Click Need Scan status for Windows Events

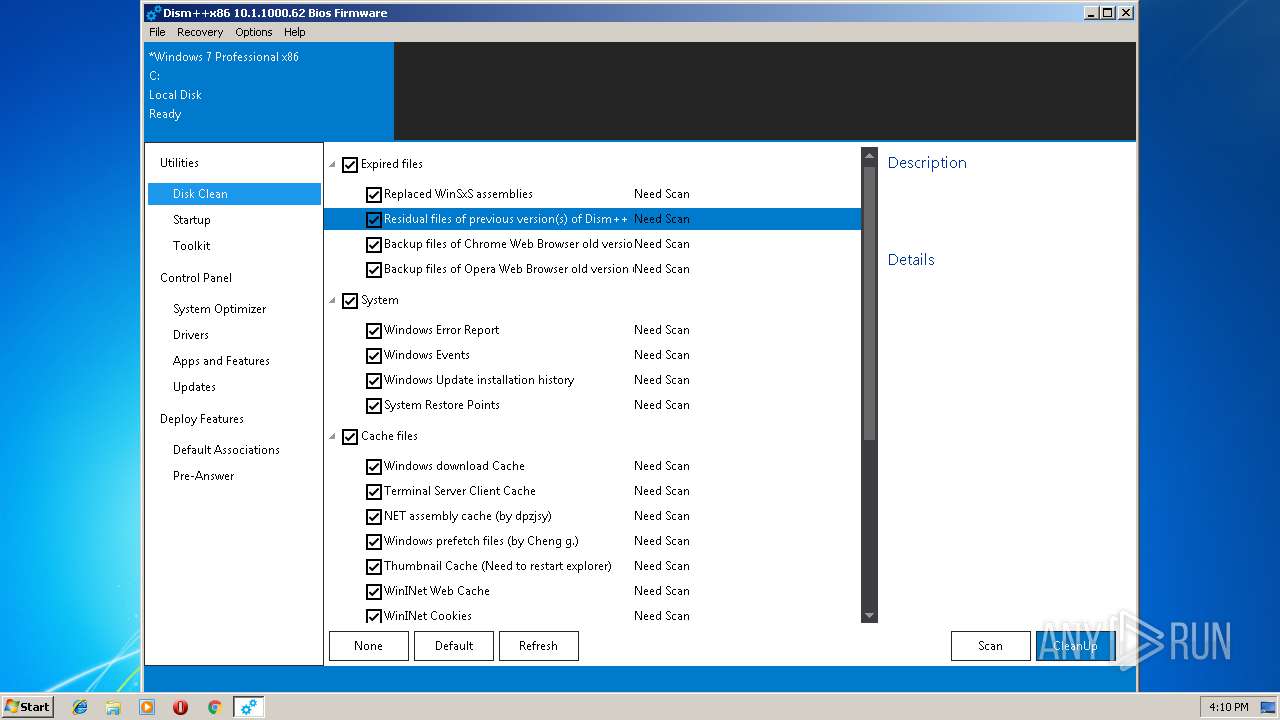tap(662, 355)
